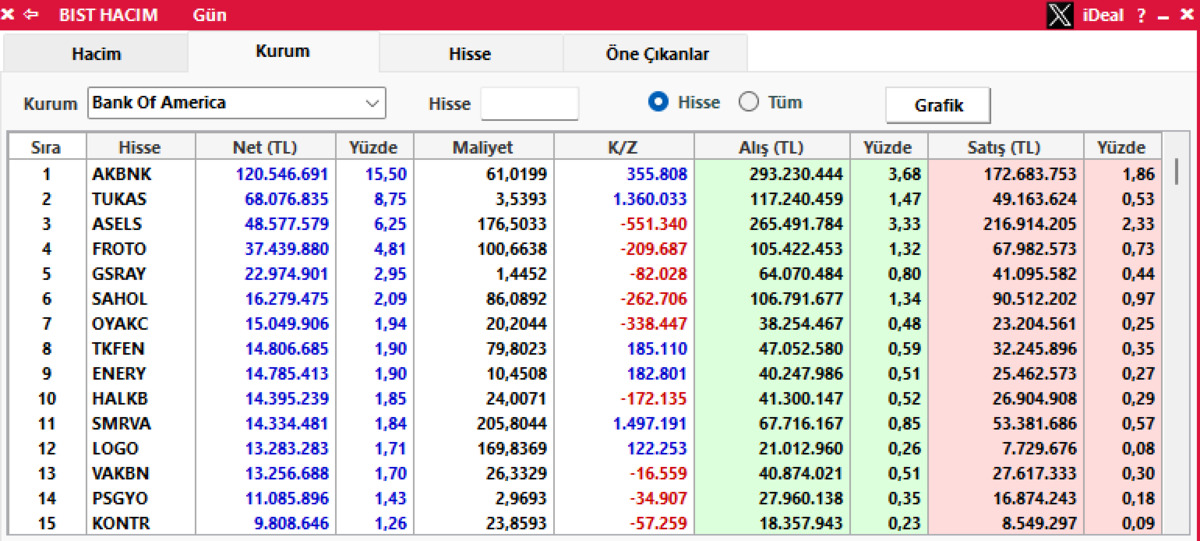The width and height of the screenshot is (1200, 541).
Task: Sort by the Alış (TL) column header
Action: (x=771, y=147)
